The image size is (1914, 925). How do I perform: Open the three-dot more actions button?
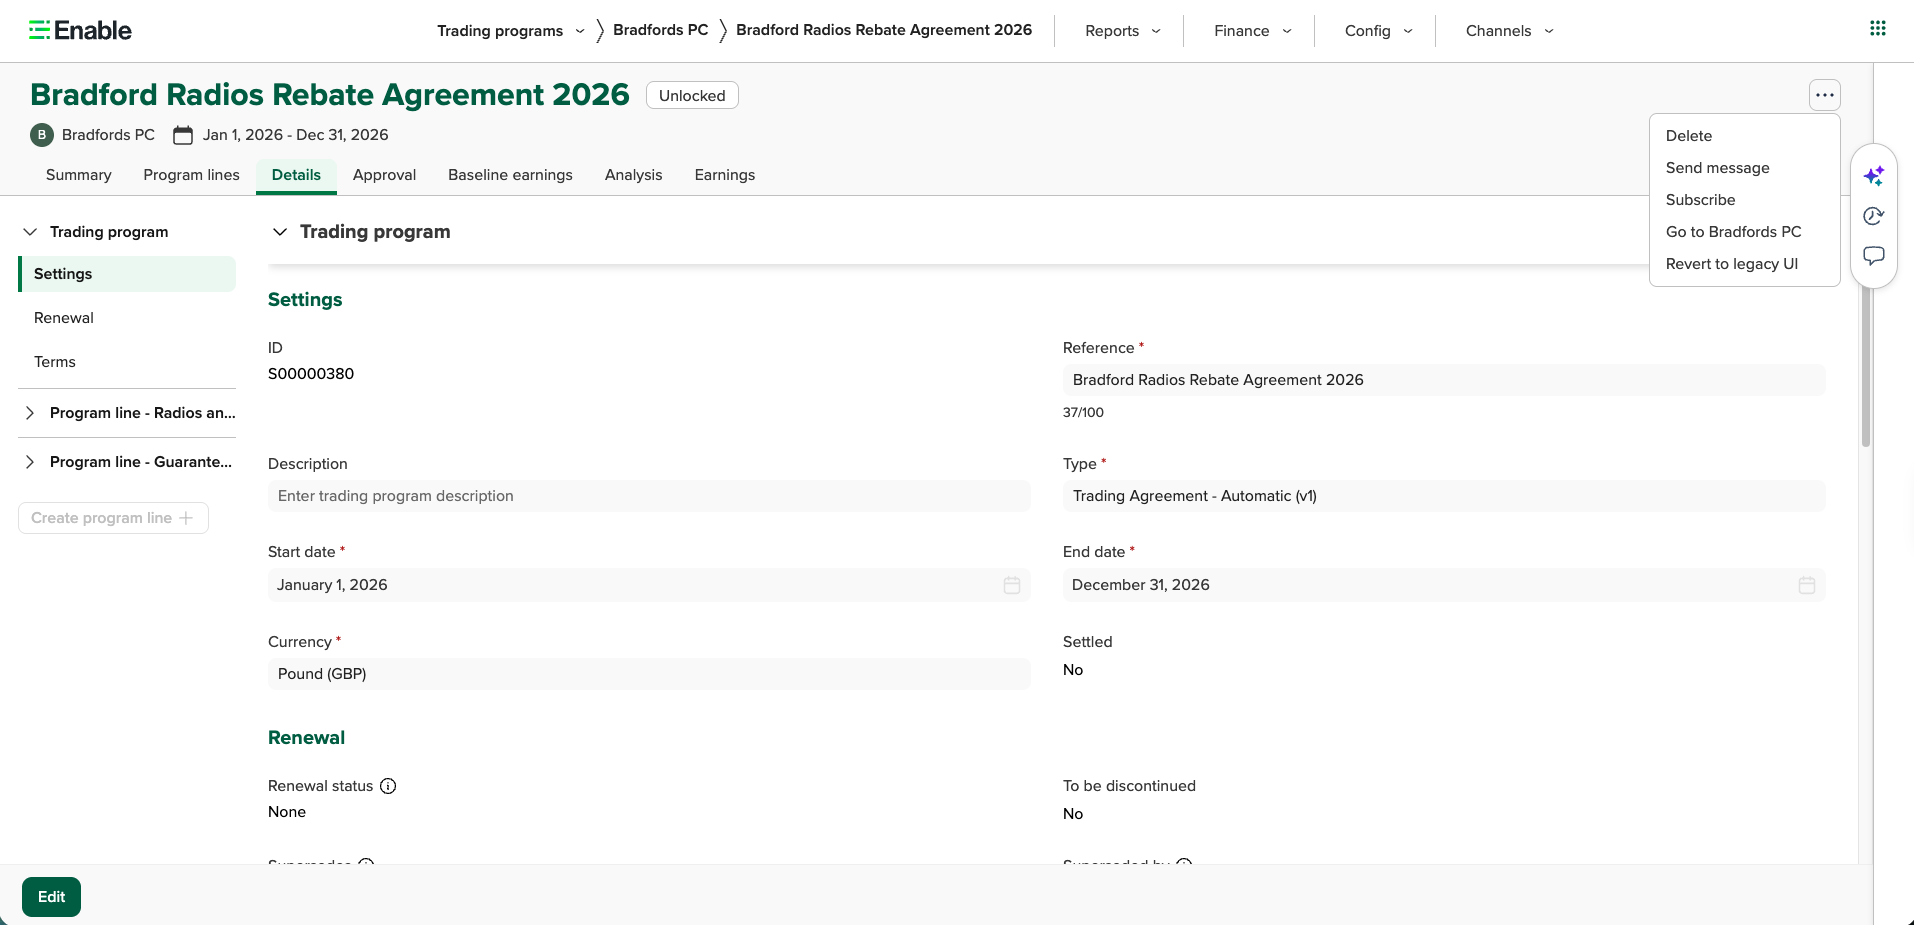click(x=1825, y=95)
